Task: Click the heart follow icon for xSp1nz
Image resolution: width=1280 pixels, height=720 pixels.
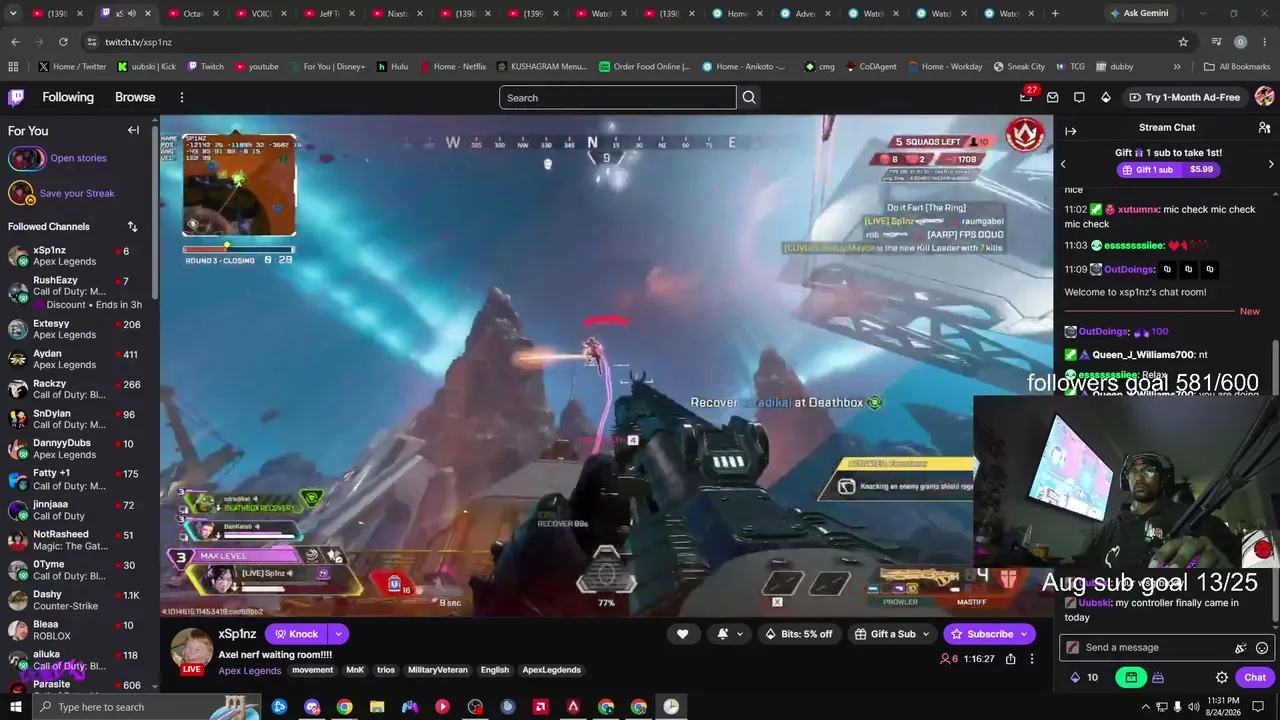Action: (x=682, y=634)
